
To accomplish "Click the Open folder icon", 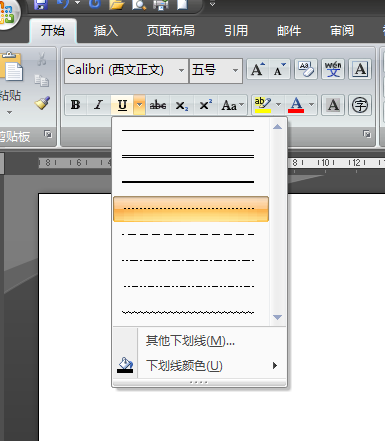I will tap(116, 4).
